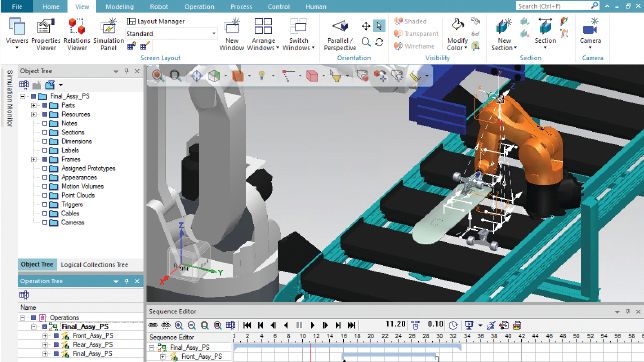Screen dimensions: 644x362
Task: Play the simulation forward
Action: coord(312,325)
